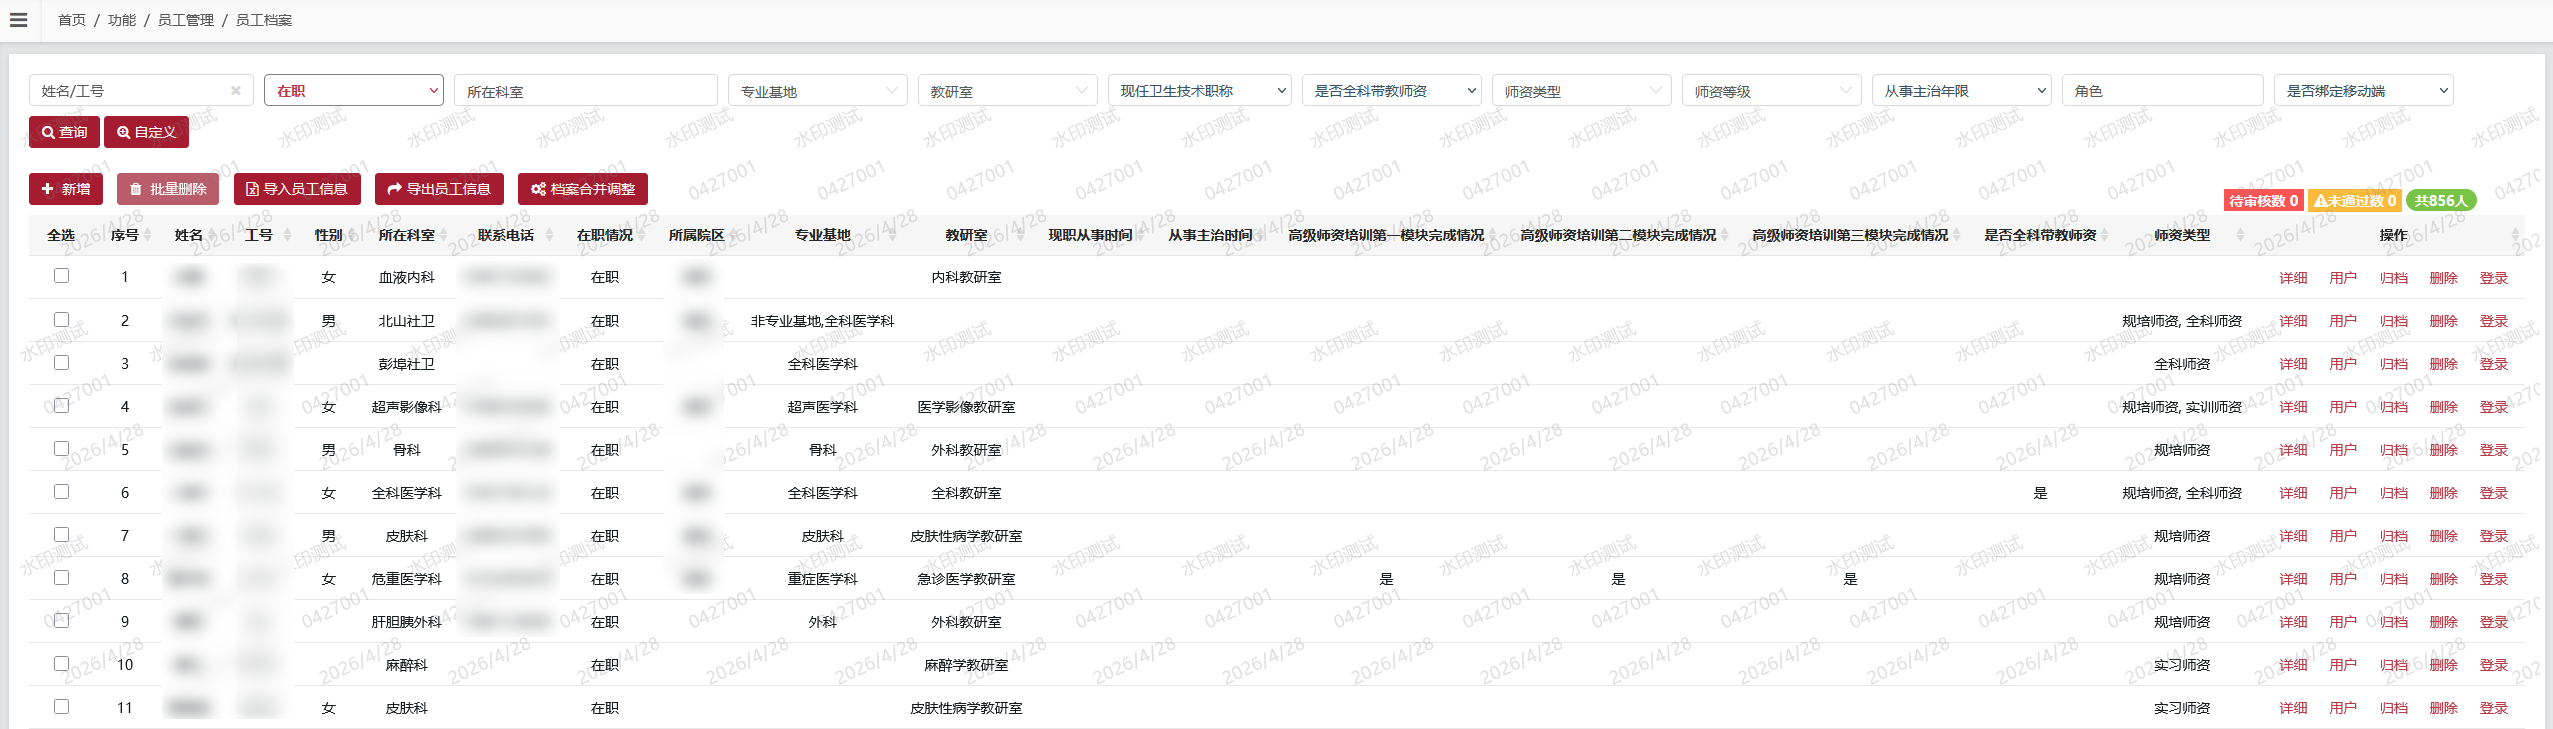This screenshot has height=729, width=2553.
Task: Sort by the 是否全科带教师资 column arrows
Action: tap(2105, 236)
